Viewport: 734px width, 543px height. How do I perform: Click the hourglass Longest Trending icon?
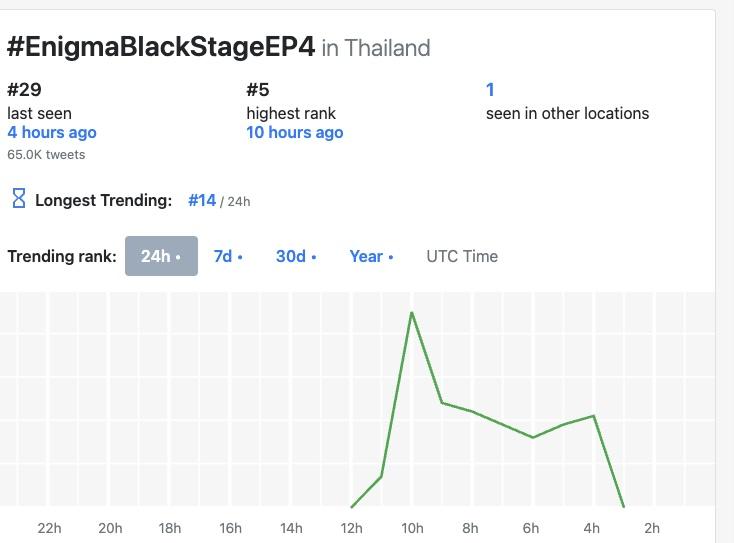tap(19, 198)
